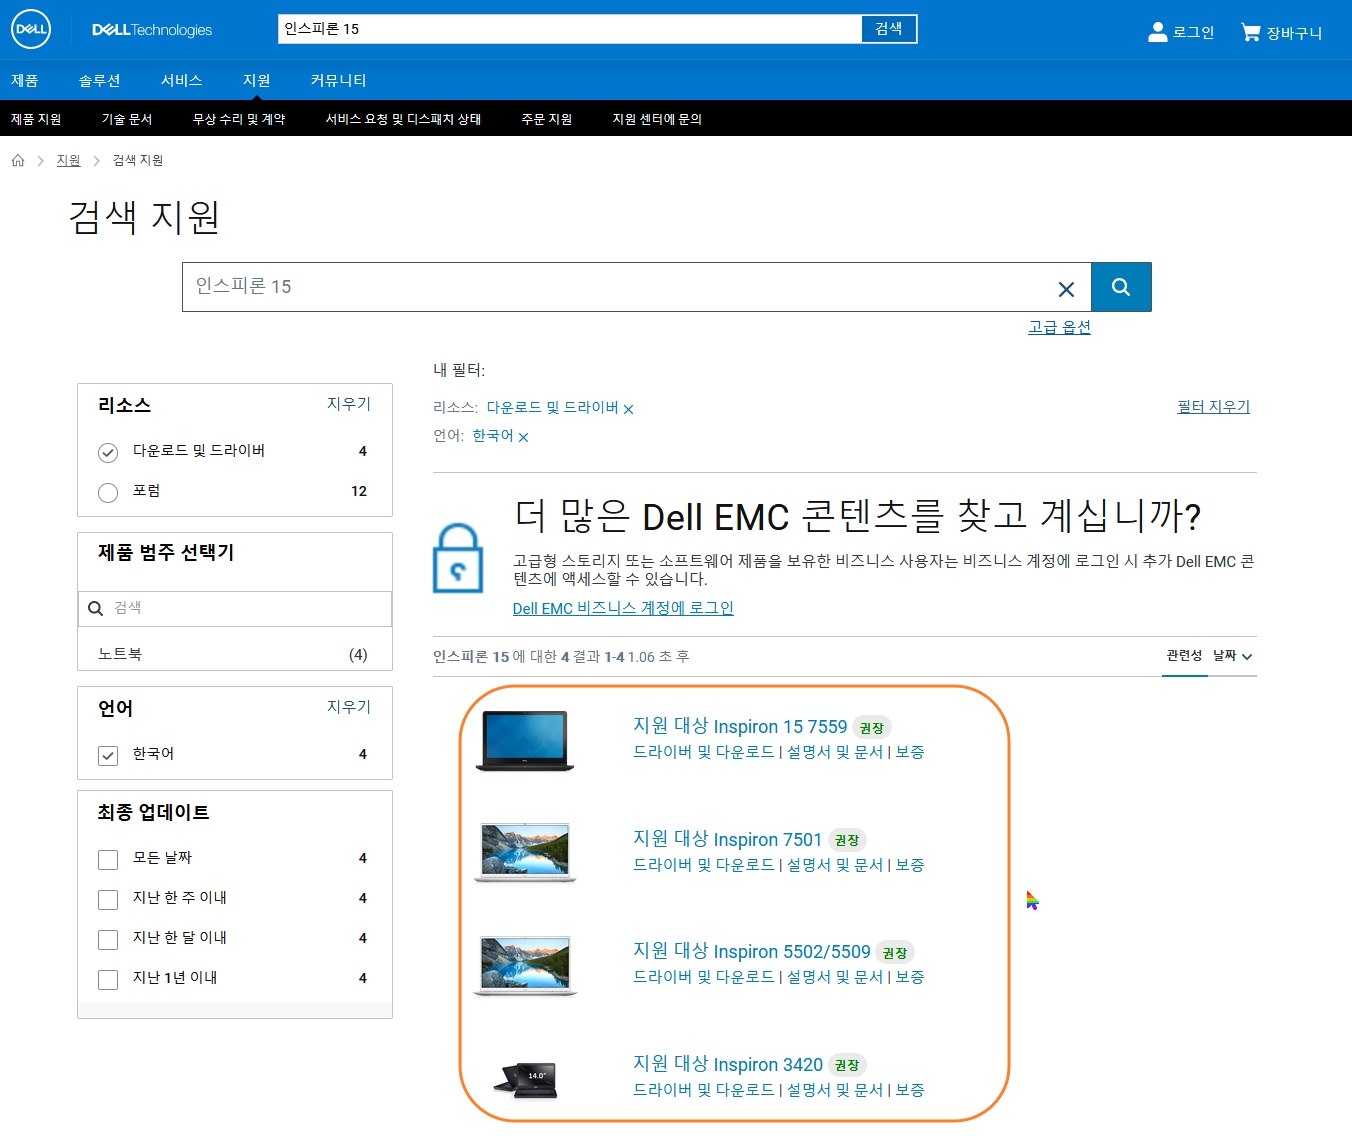
Task: Uncheck the 한국어 checkbox
Action: tap(107, 755)
